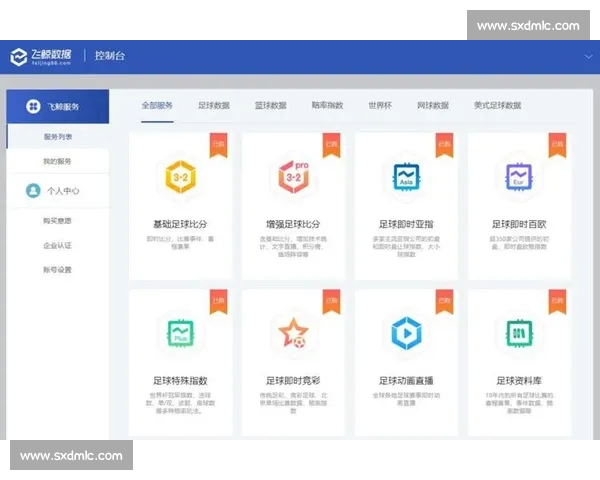Open the 足球即时竞彩 service title
Screen dimensions: 600x480
293,381
